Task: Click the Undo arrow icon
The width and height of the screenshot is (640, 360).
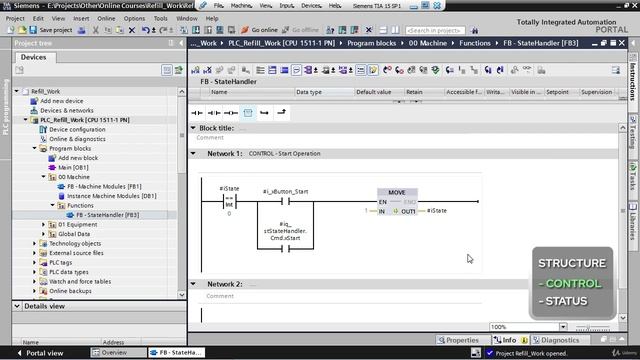Action: [x=145, y=30]
